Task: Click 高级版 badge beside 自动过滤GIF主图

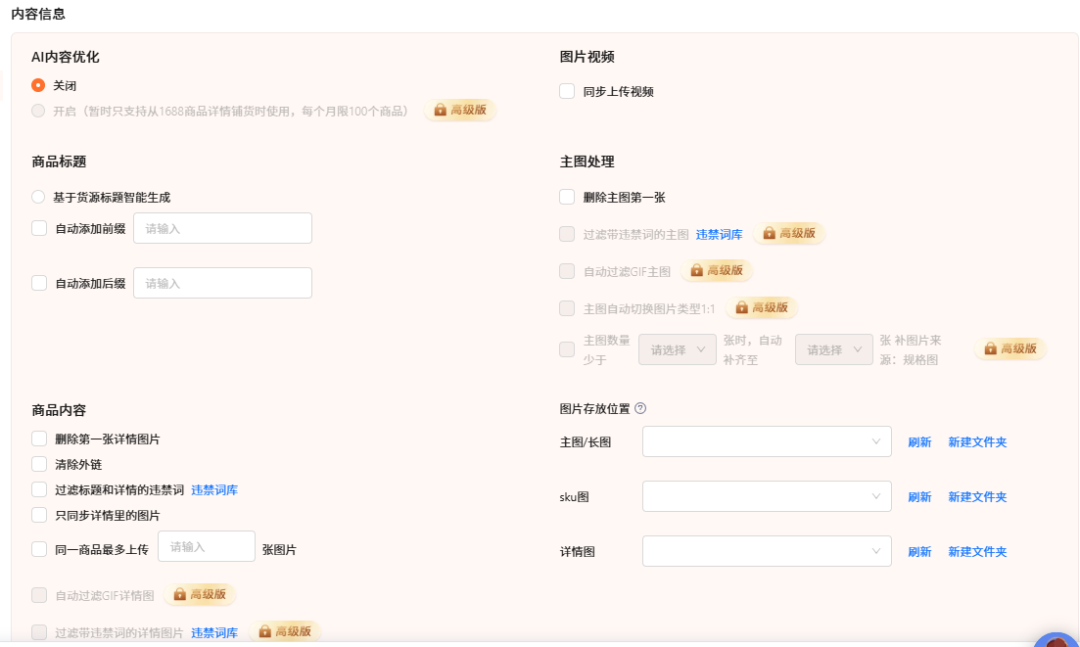Action: (x=717, y=271)
